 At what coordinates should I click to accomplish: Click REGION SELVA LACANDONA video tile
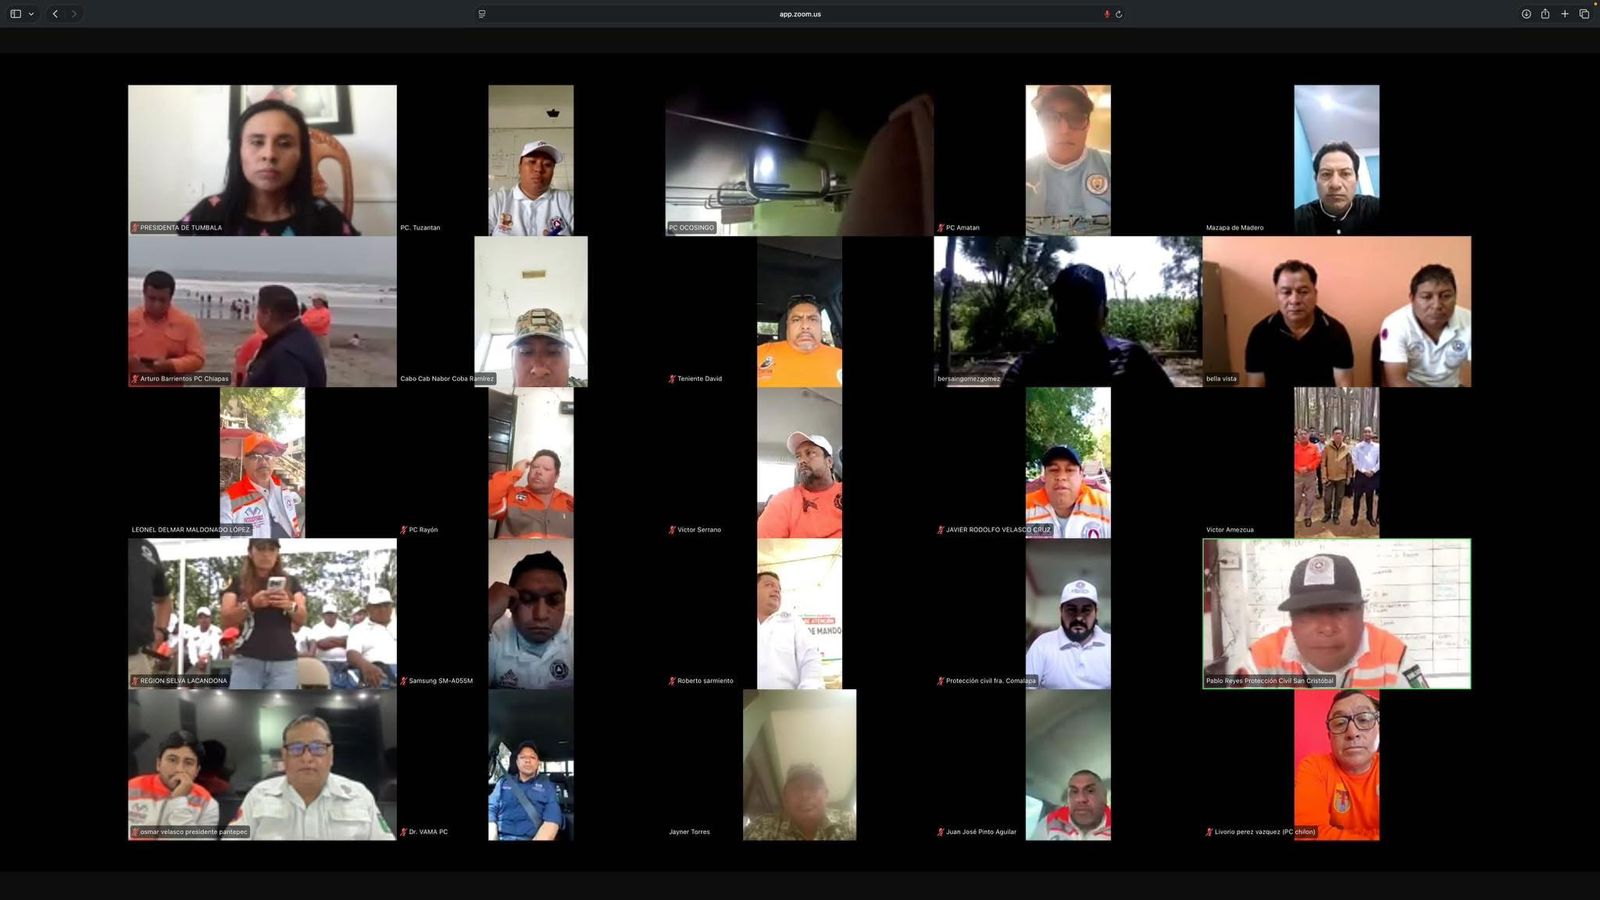pyautogui.click(x=262, y=613)
